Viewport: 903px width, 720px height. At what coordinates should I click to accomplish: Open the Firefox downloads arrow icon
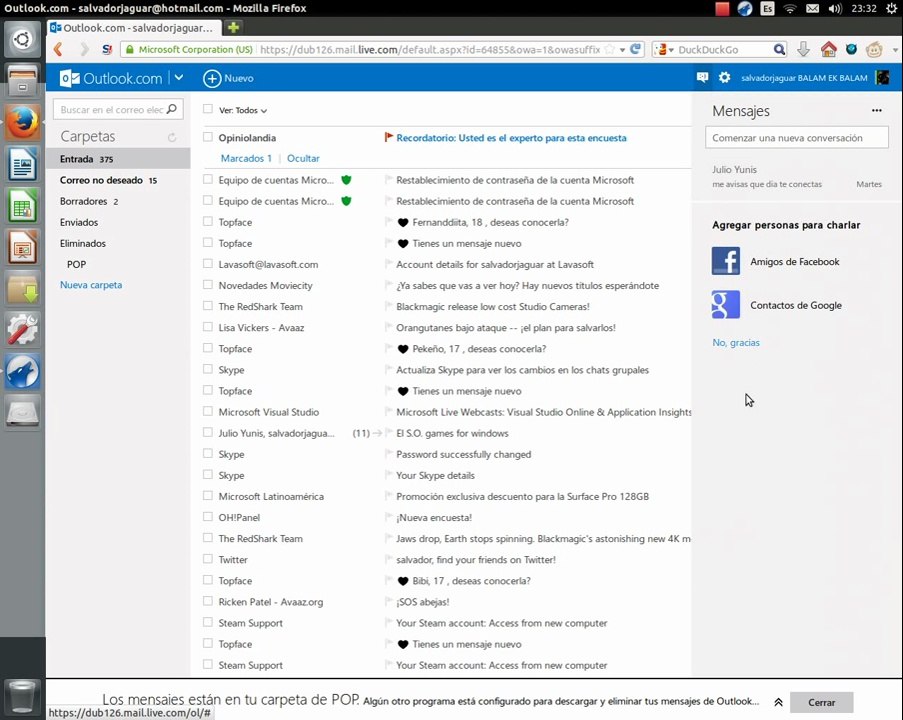[803, 50]
